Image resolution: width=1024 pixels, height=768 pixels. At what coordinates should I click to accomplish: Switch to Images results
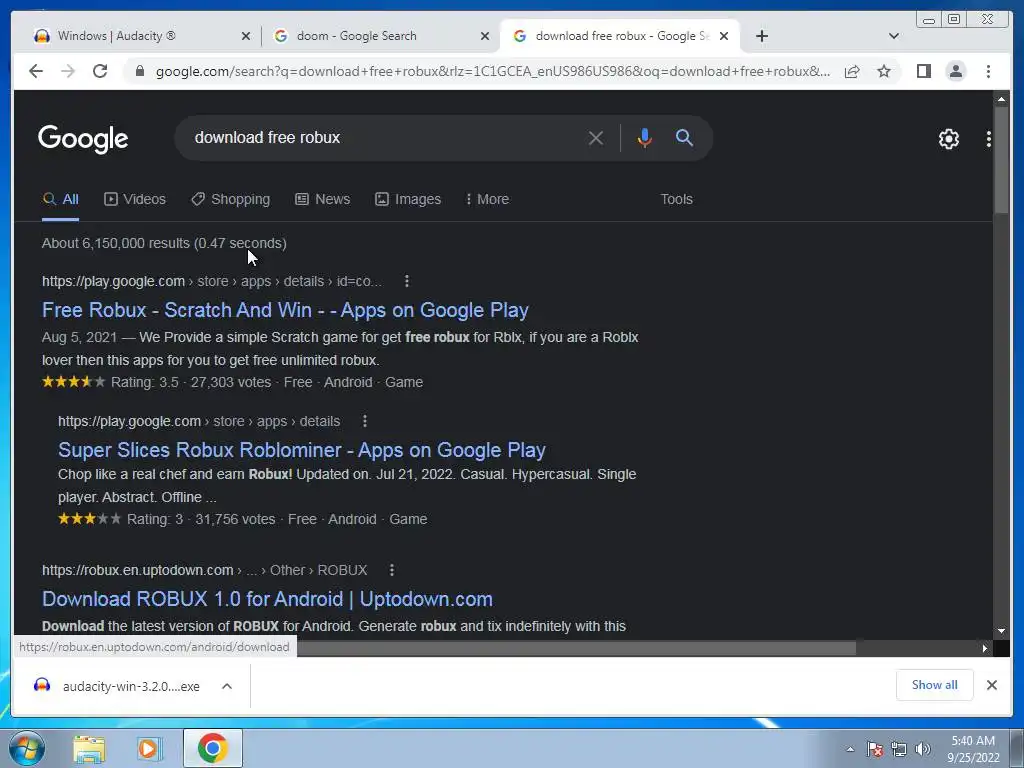408,199
